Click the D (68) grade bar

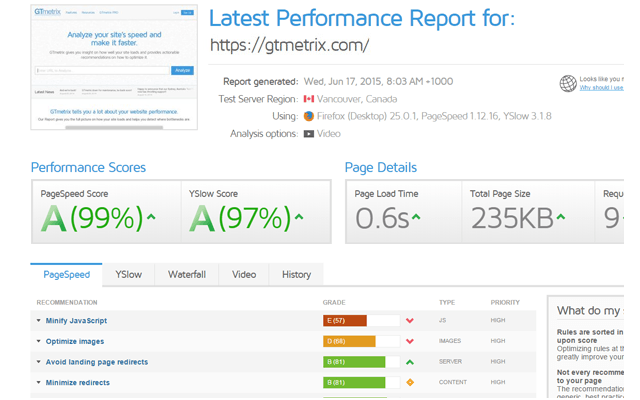click(361, 341)
